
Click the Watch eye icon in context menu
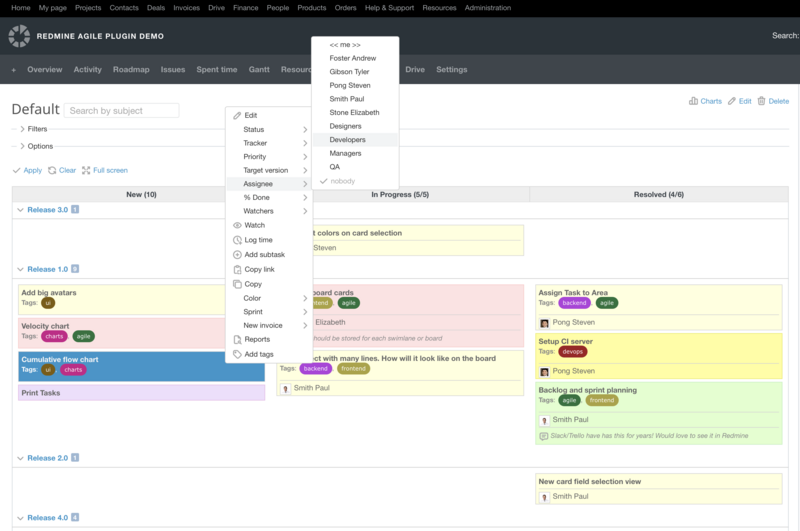coord(237,225)
